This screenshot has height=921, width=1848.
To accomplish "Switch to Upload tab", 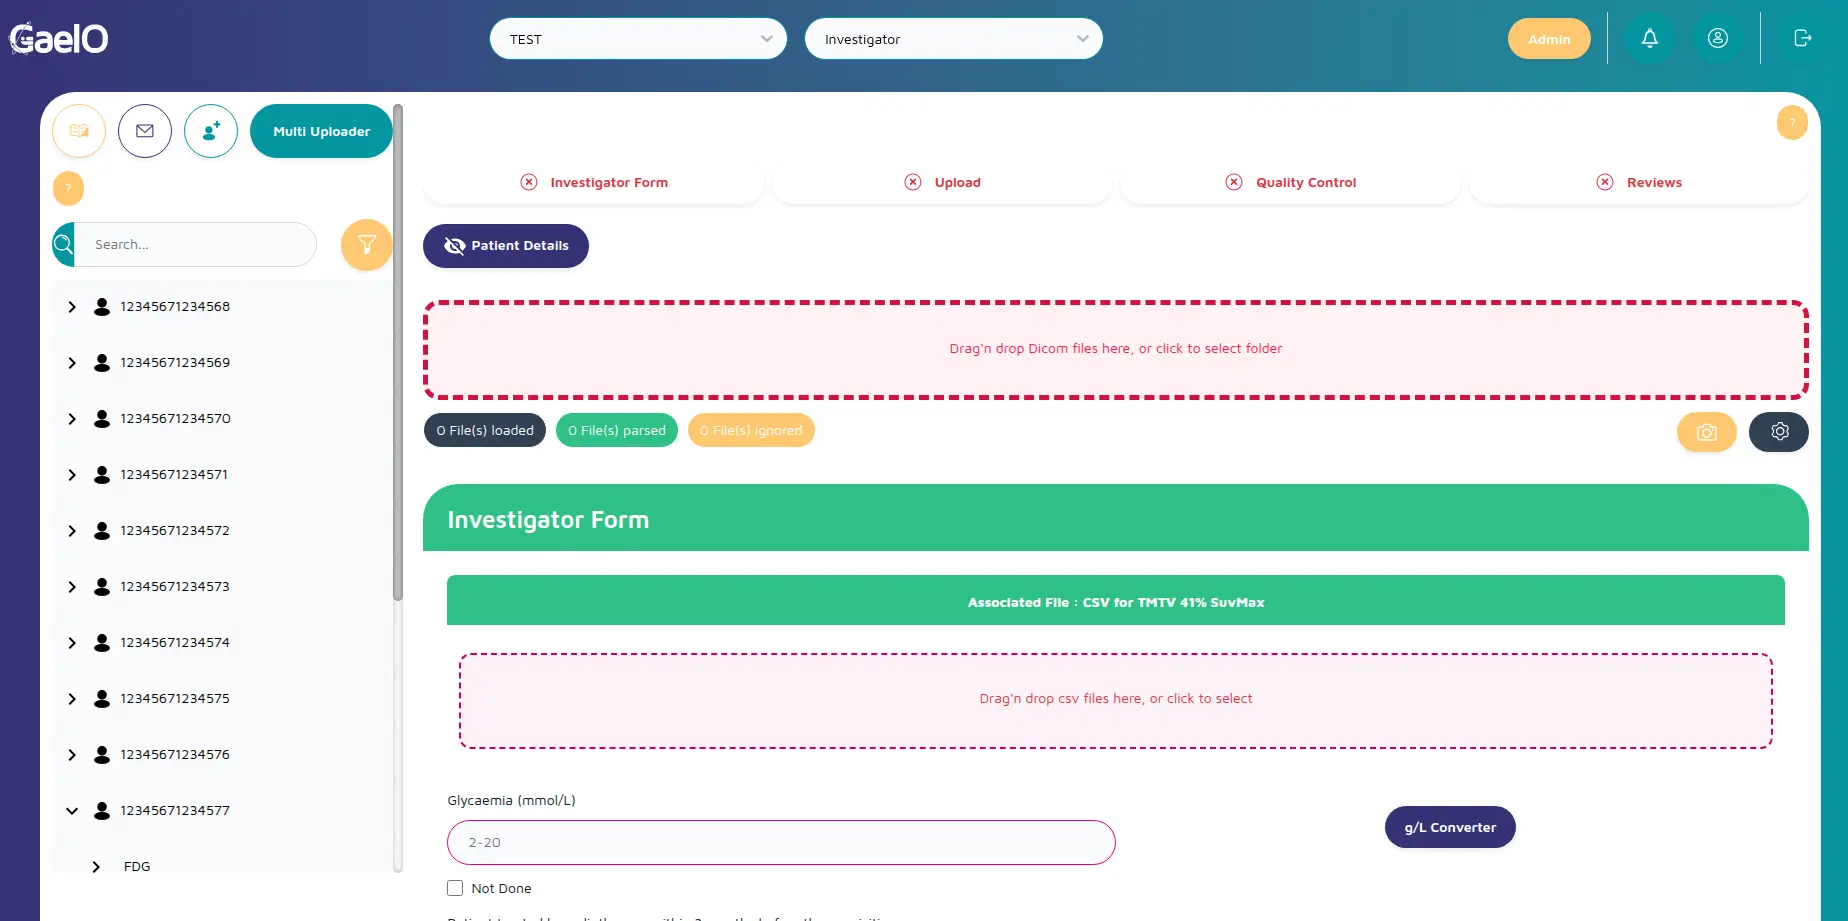I will pos(942,182).
